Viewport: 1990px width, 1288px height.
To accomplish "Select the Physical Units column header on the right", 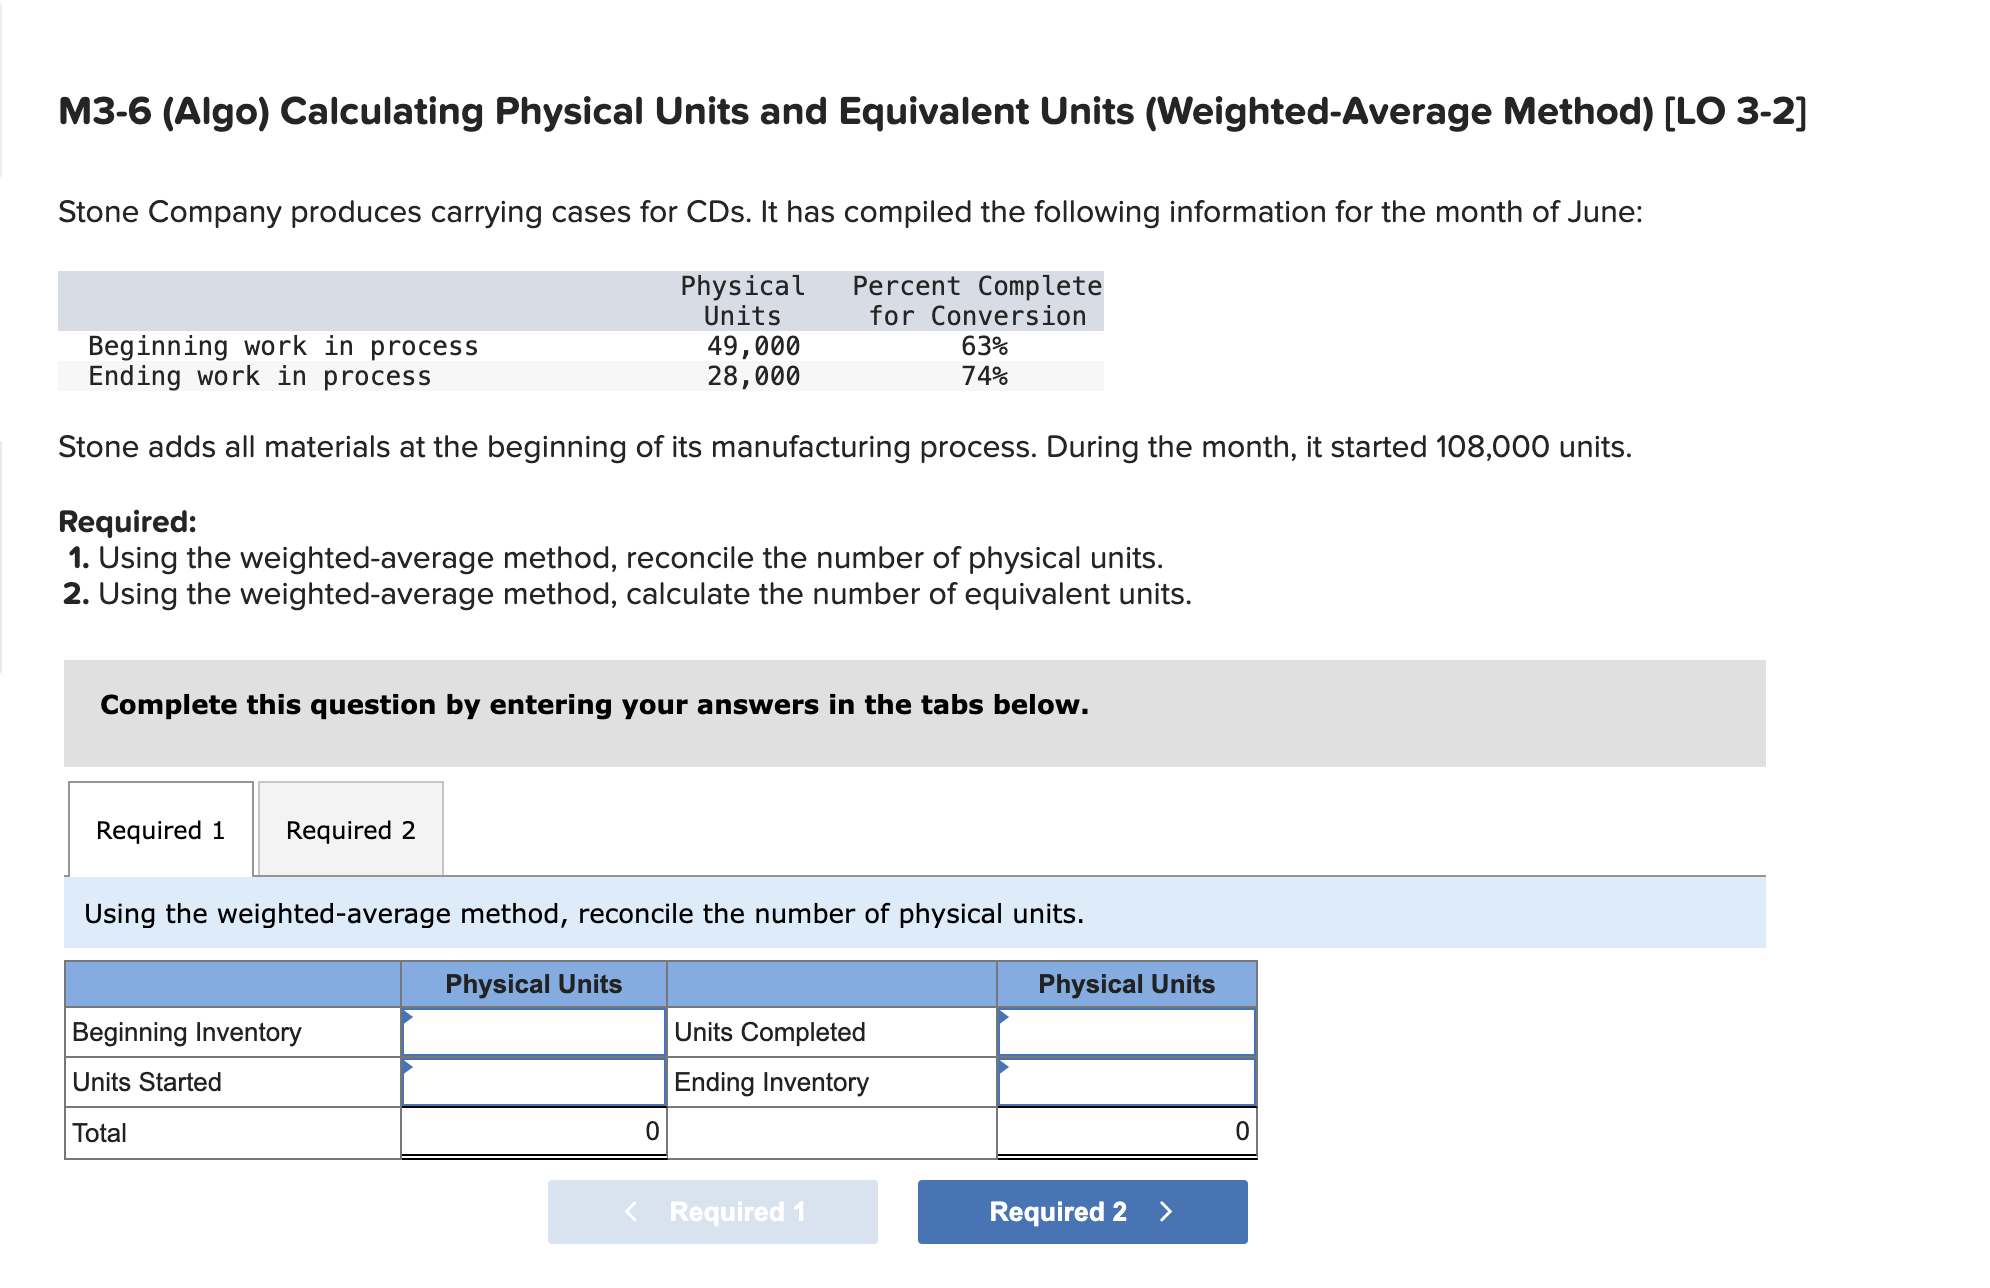I will [1126, 983].
